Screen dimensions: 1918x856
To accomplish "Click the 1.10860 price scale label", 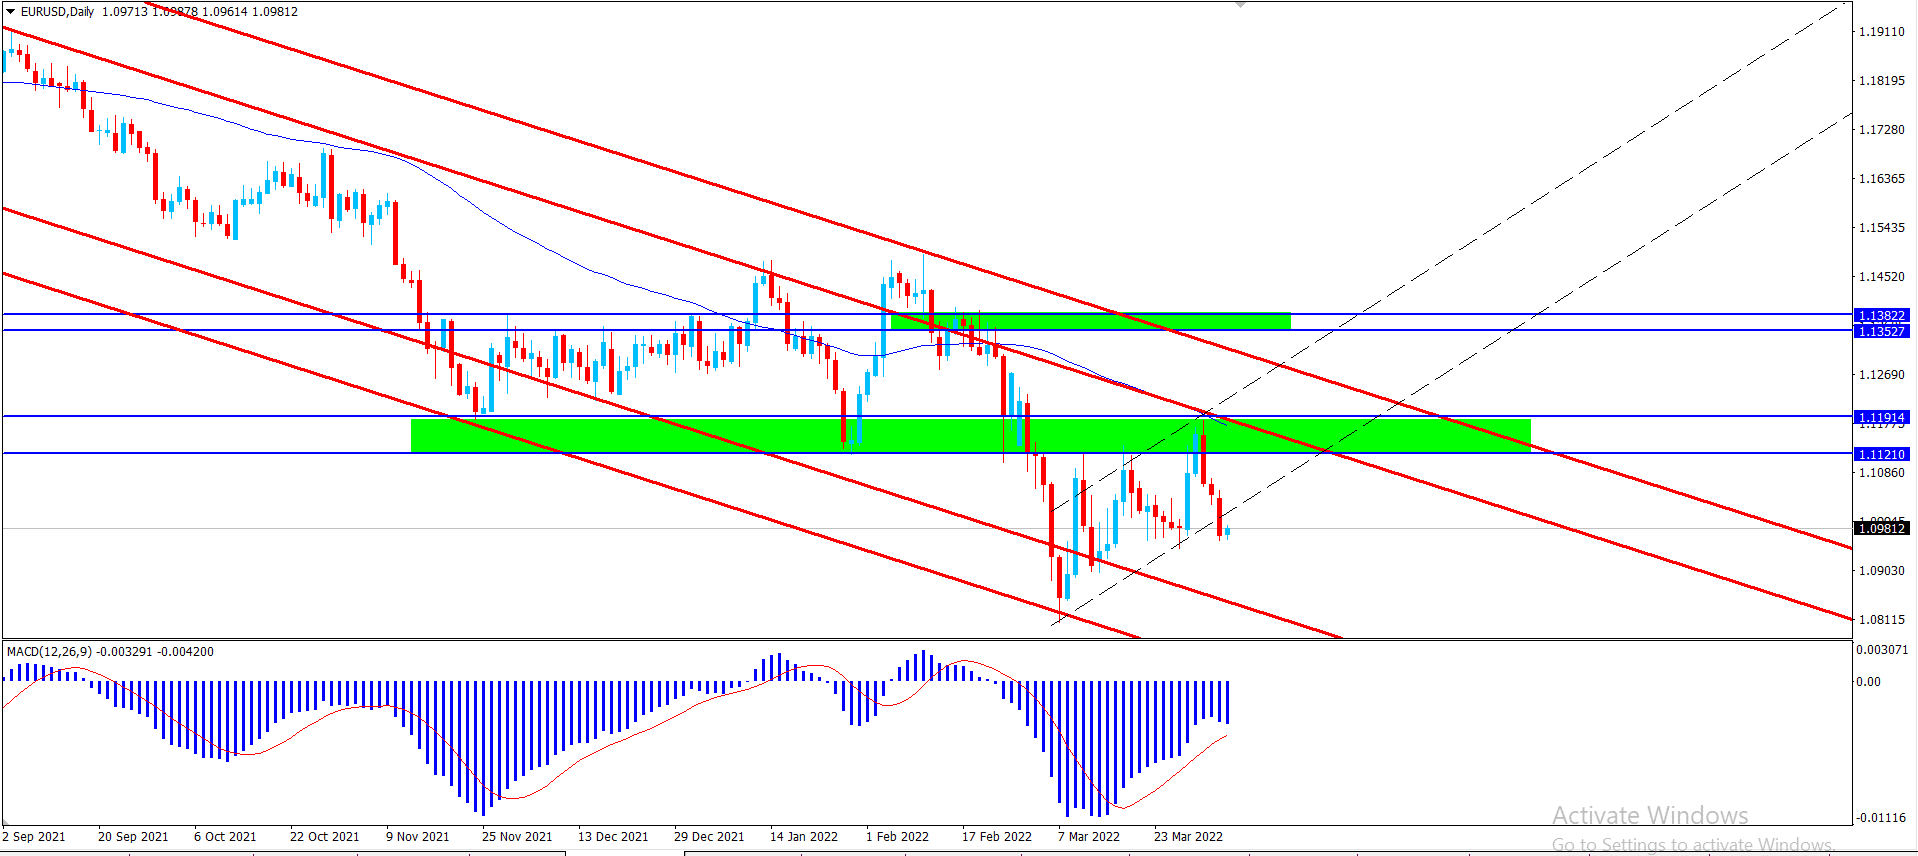I will [1881, 473].
